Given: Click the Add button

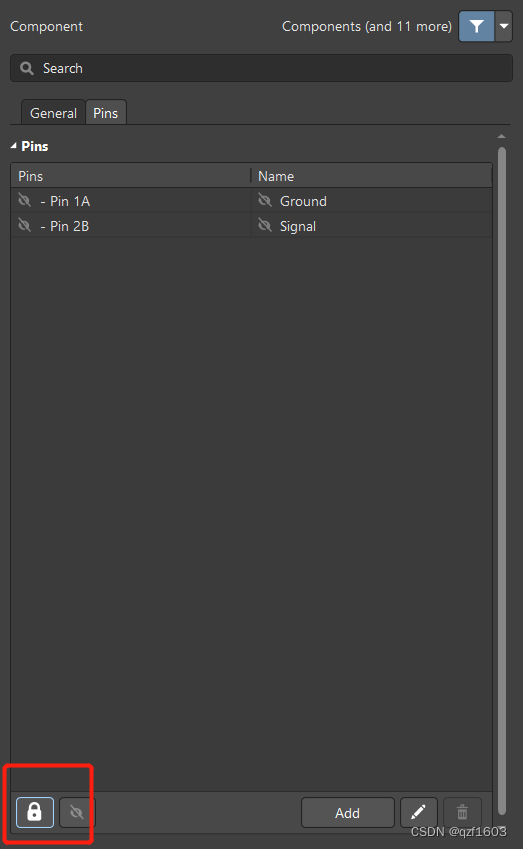Looking at the screenshot, I should coord(348,813).
